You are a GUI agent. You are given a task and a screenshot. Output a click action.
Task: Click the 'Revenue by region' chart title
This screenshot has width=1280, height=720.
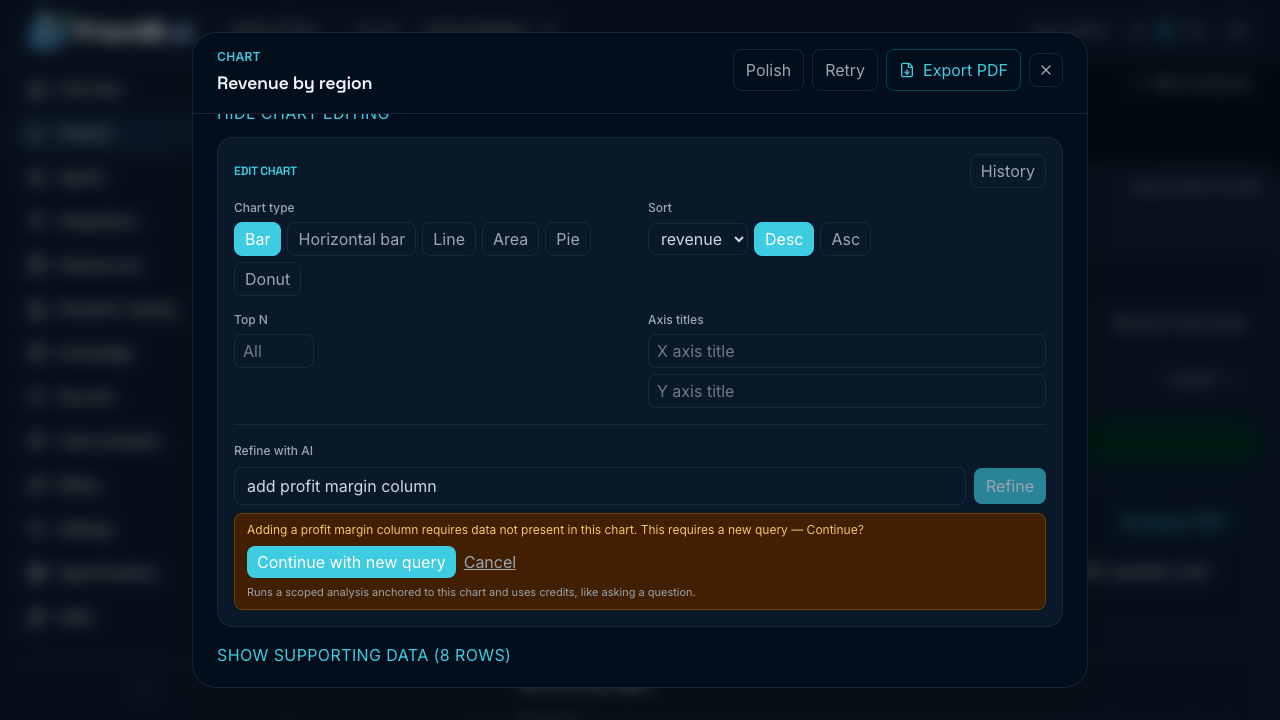coord(294,83)
